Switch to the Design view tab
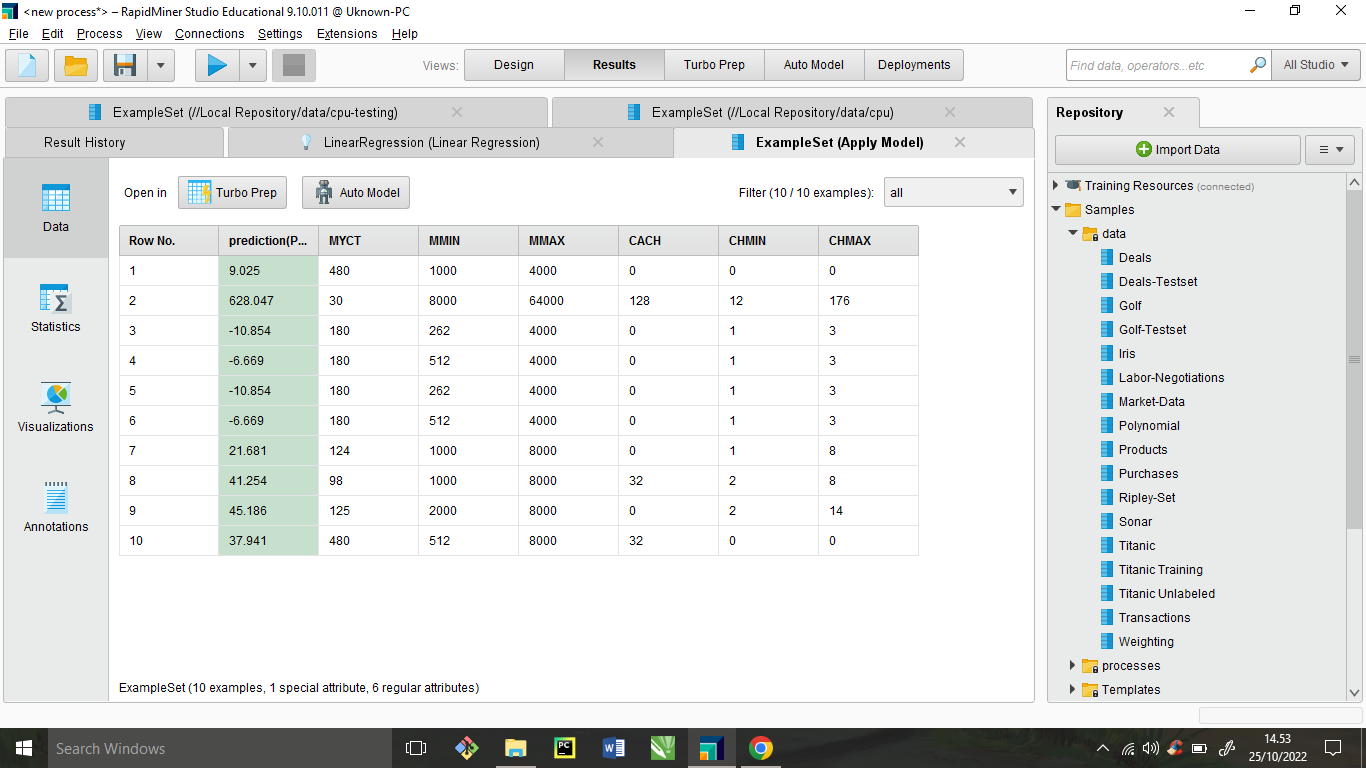The image size is (1366, 768). click(513, 64)
